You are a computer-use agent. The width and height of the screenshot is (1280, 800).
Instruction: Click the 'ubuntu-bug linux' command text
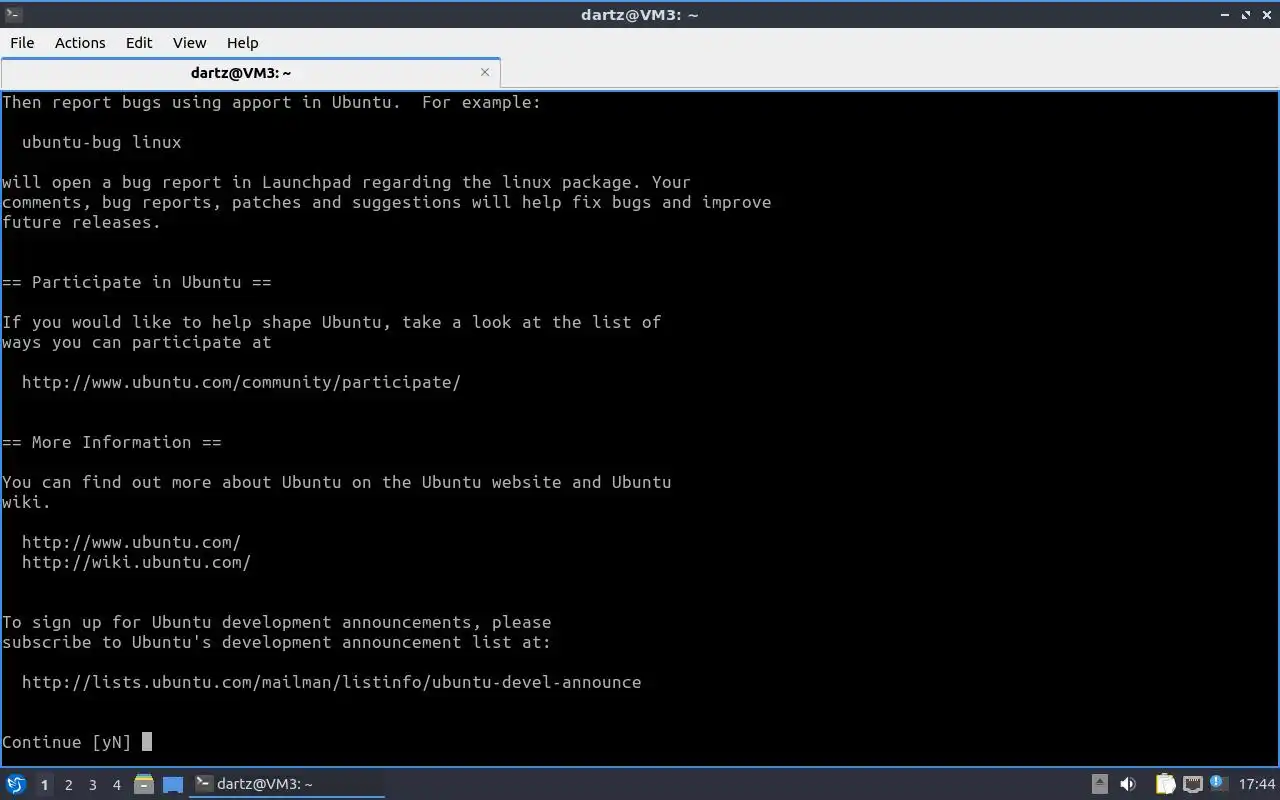tap(102, 142)
